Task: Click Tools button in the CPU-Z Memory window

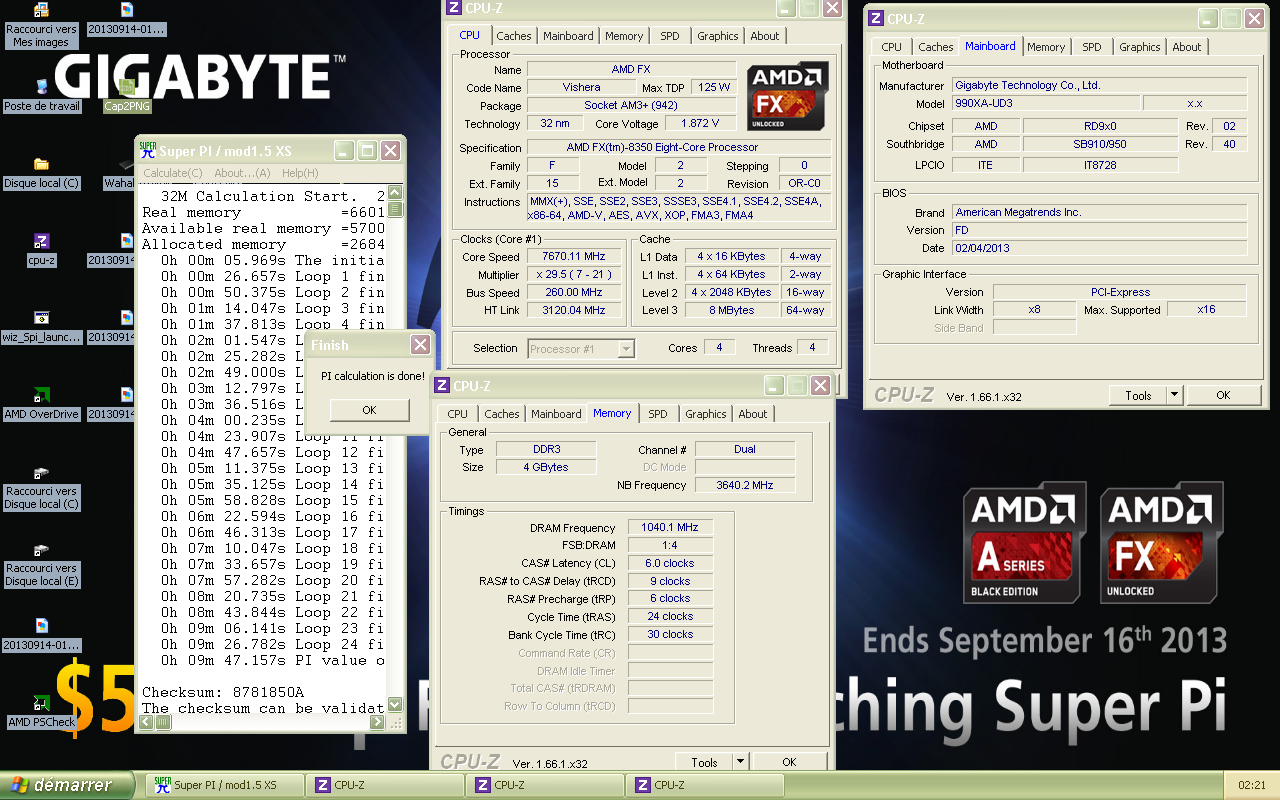Action: click(x=704, y=762)
